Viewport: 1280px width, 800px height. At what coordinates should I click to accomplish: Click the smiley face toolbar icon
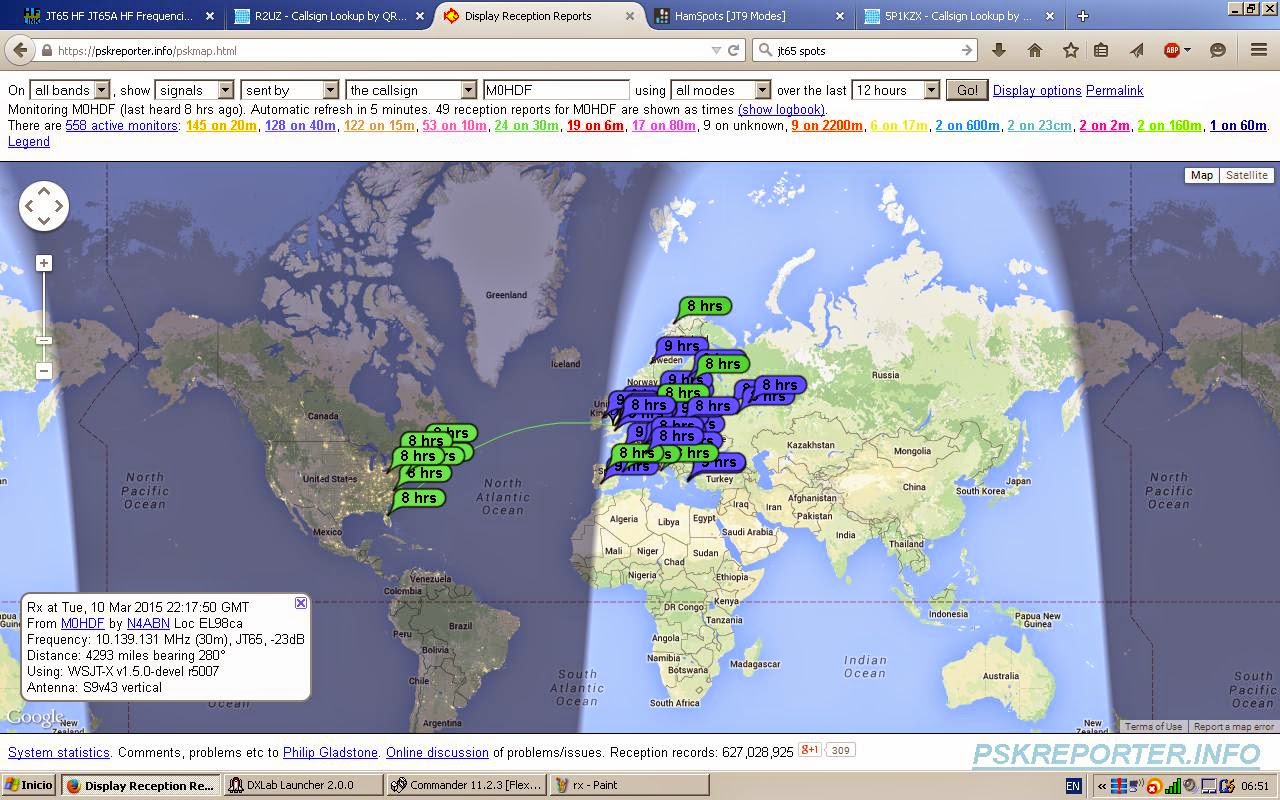[1218, 50]
